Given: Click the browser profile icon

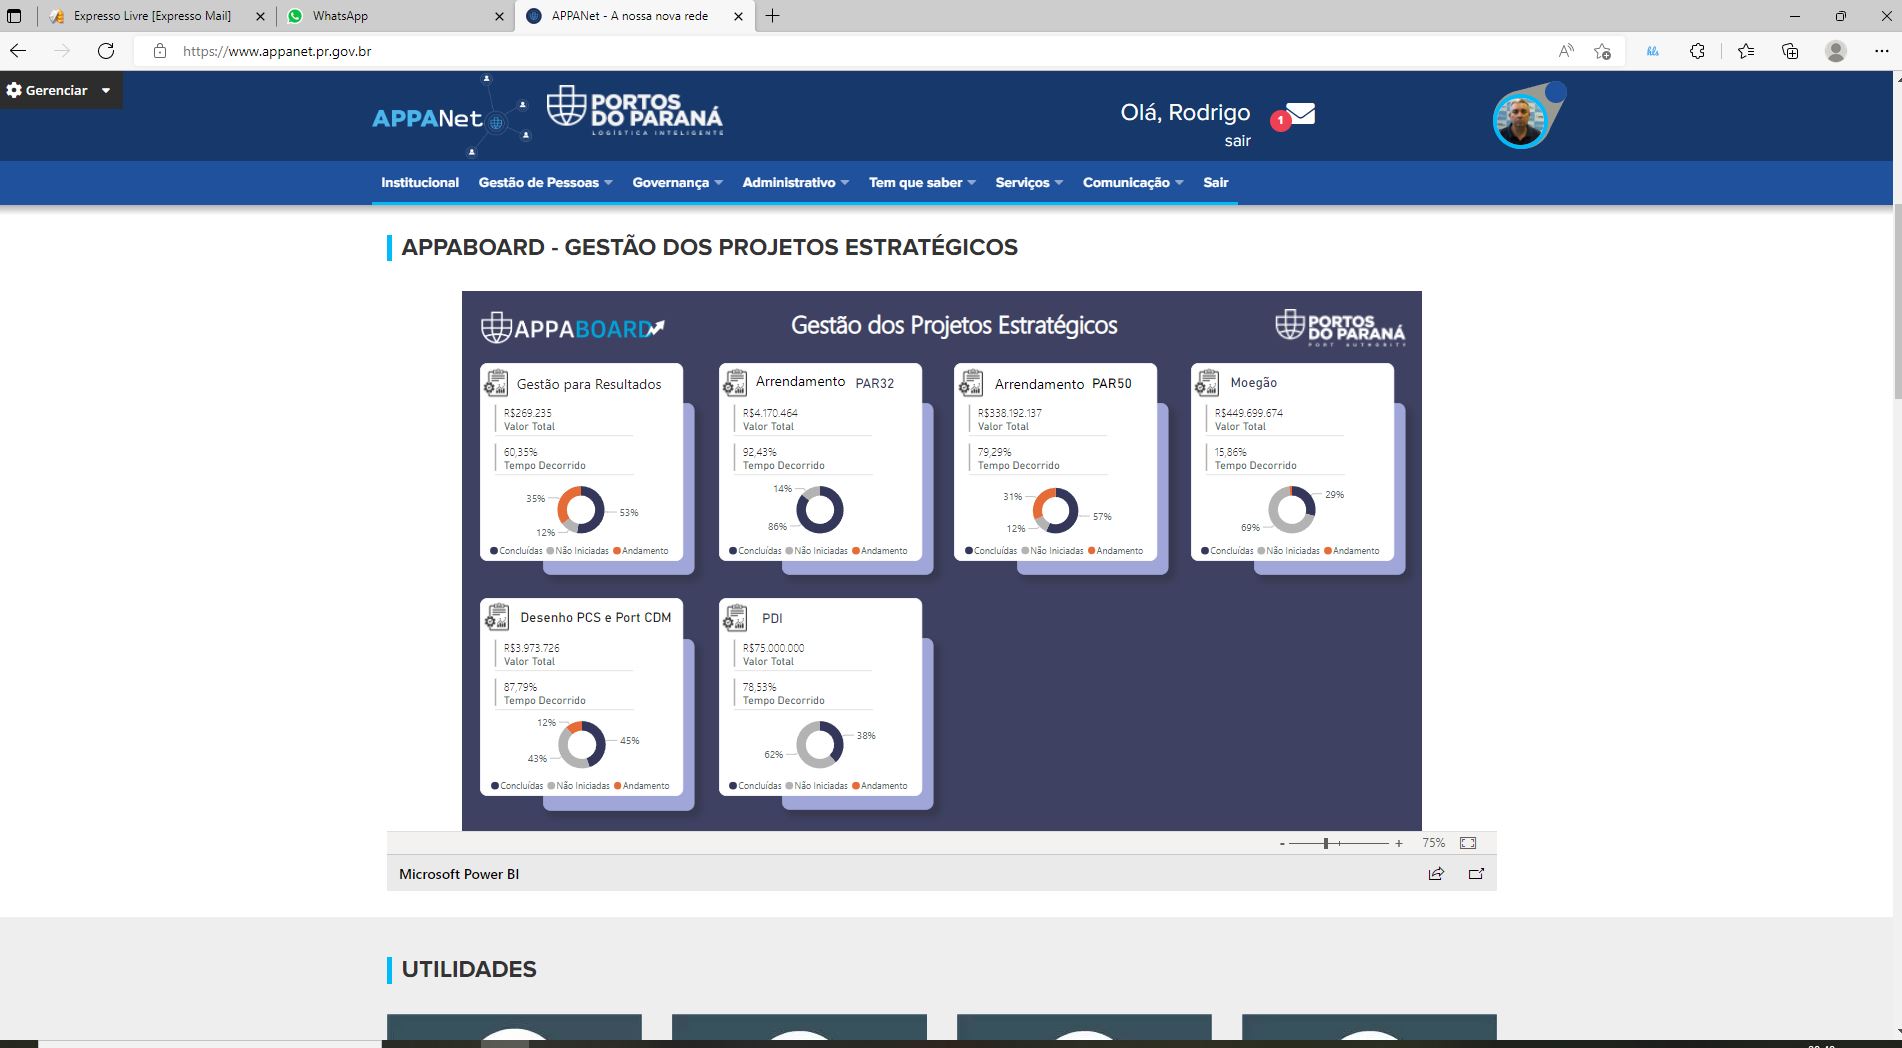Looking at the screenshot, I should point(1836,51).
